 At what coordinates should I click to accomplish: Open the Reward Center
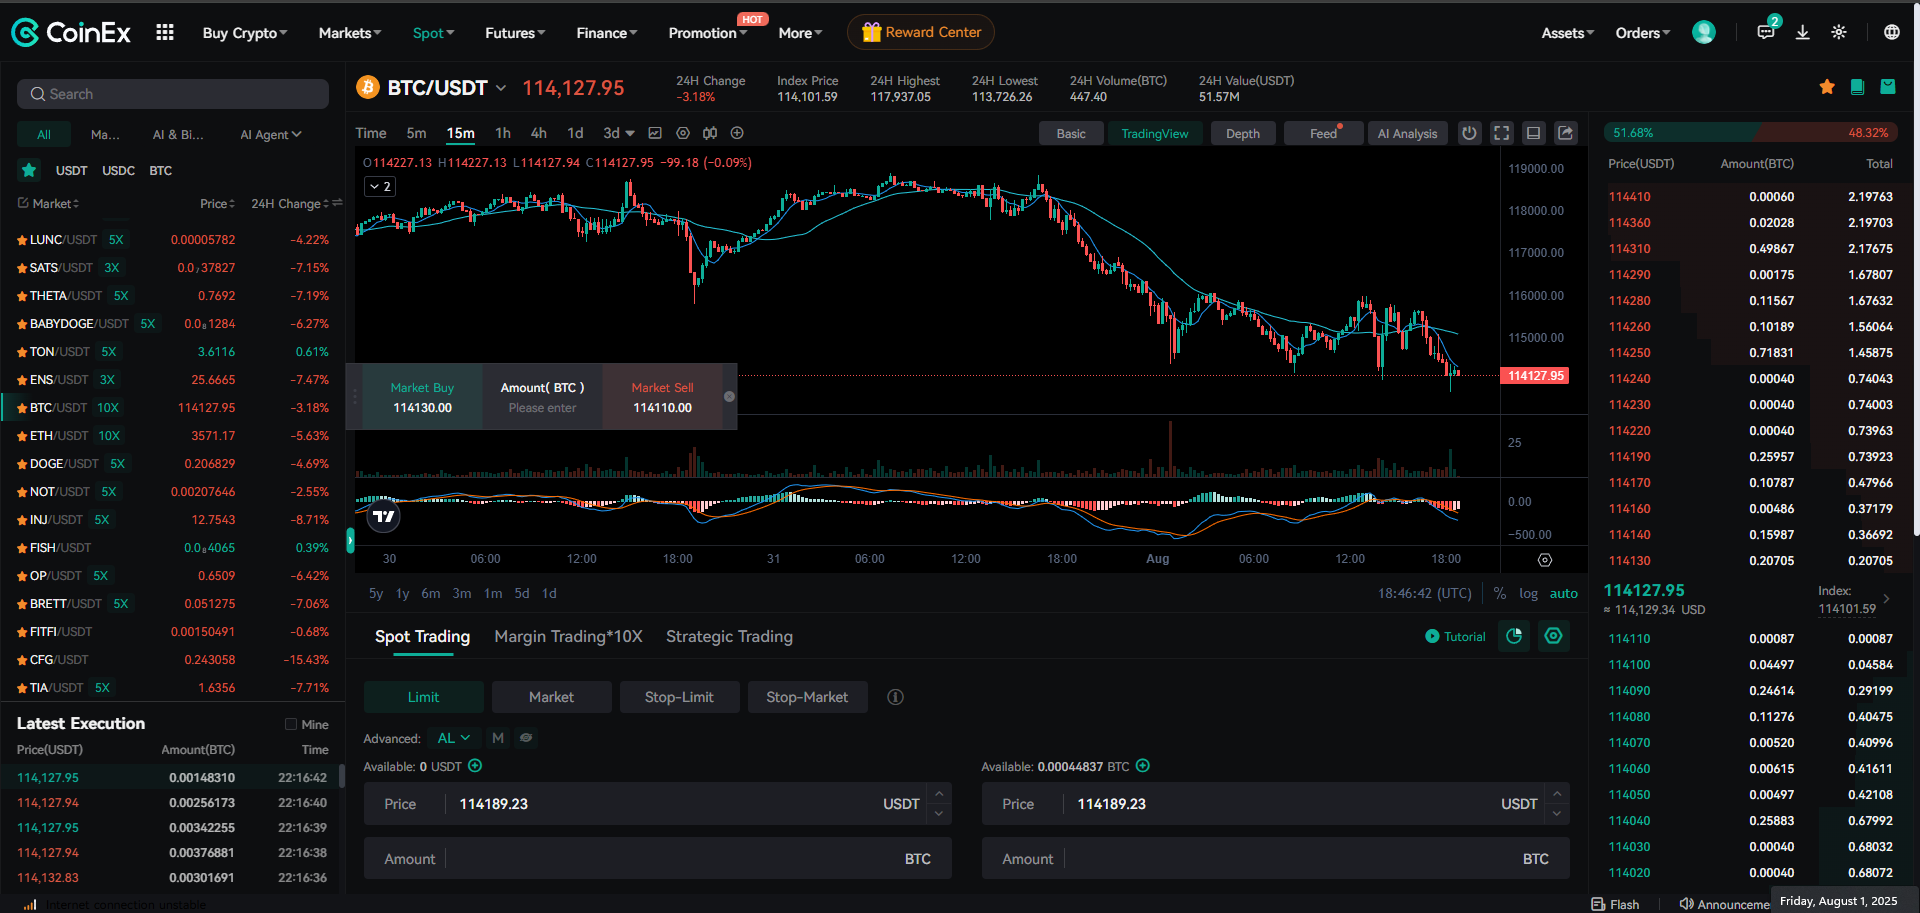pos(921,32)
